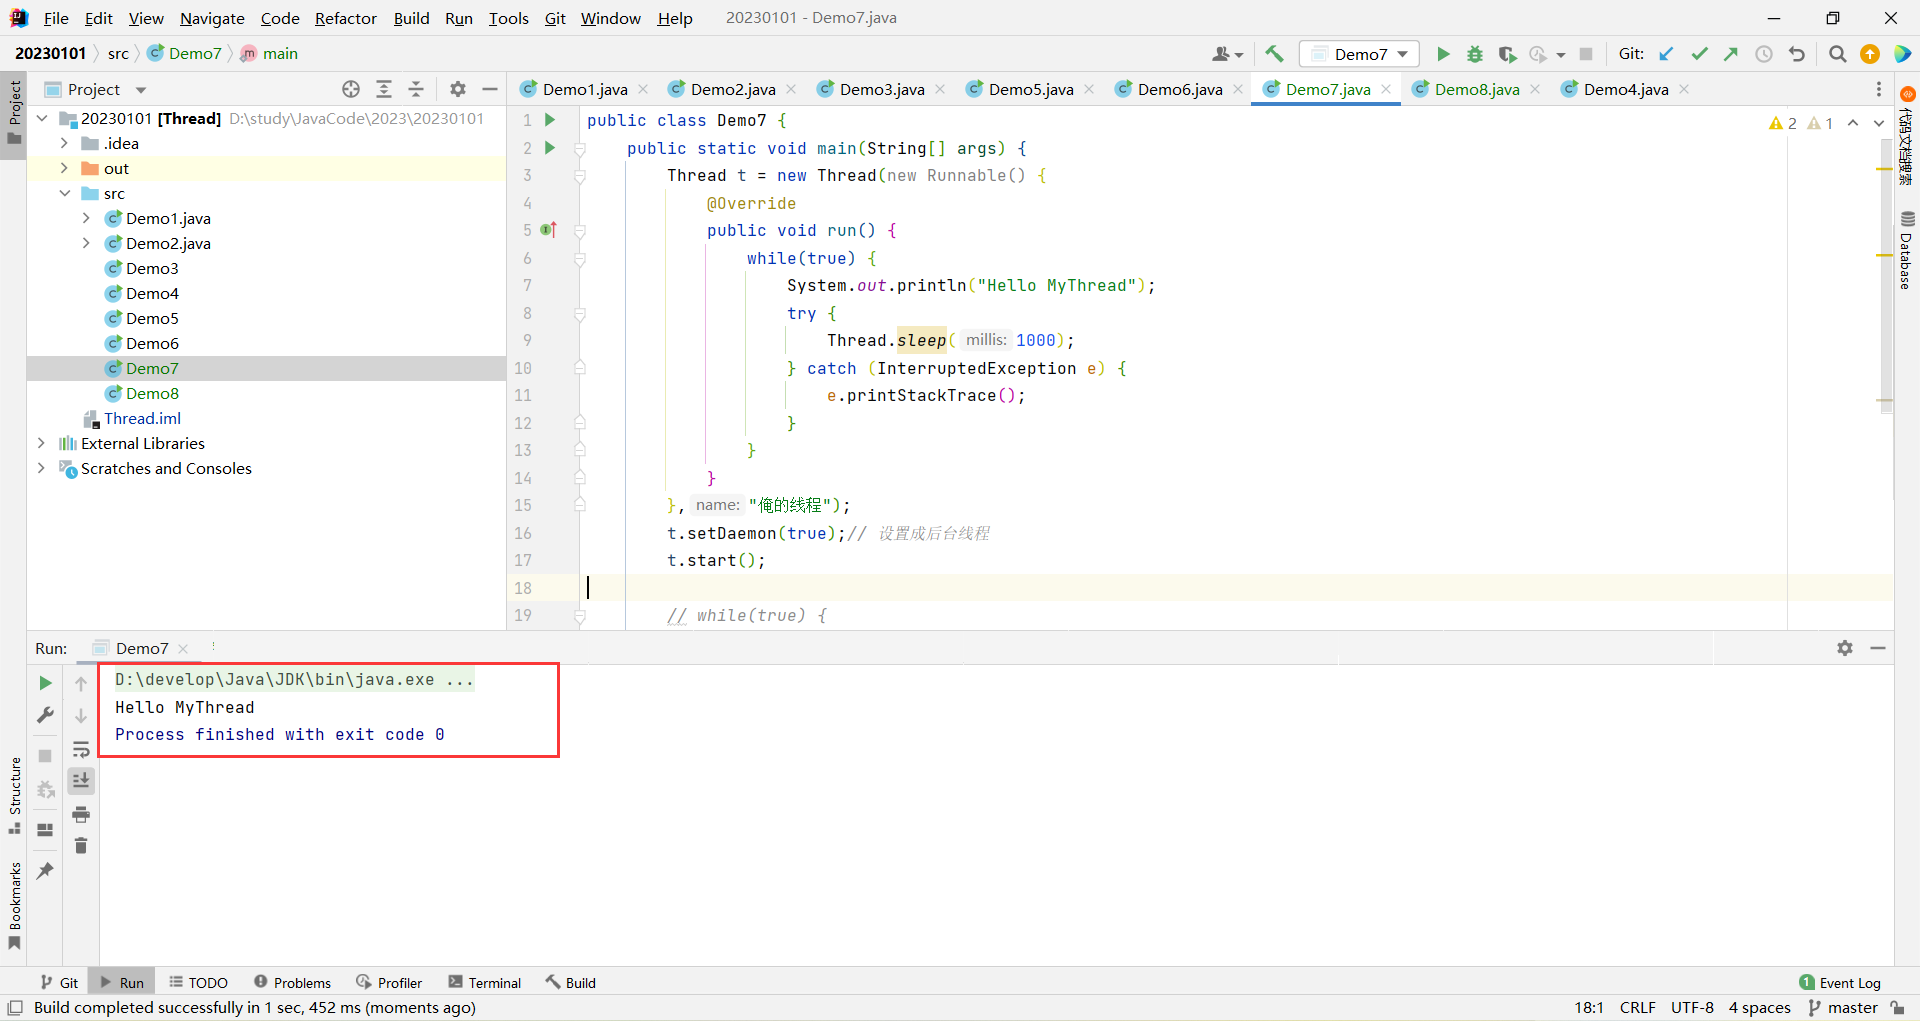Viewport: 1920px width, 1021px height.
Task: Open the Navigate menu
Action: [x=212, y=18]
